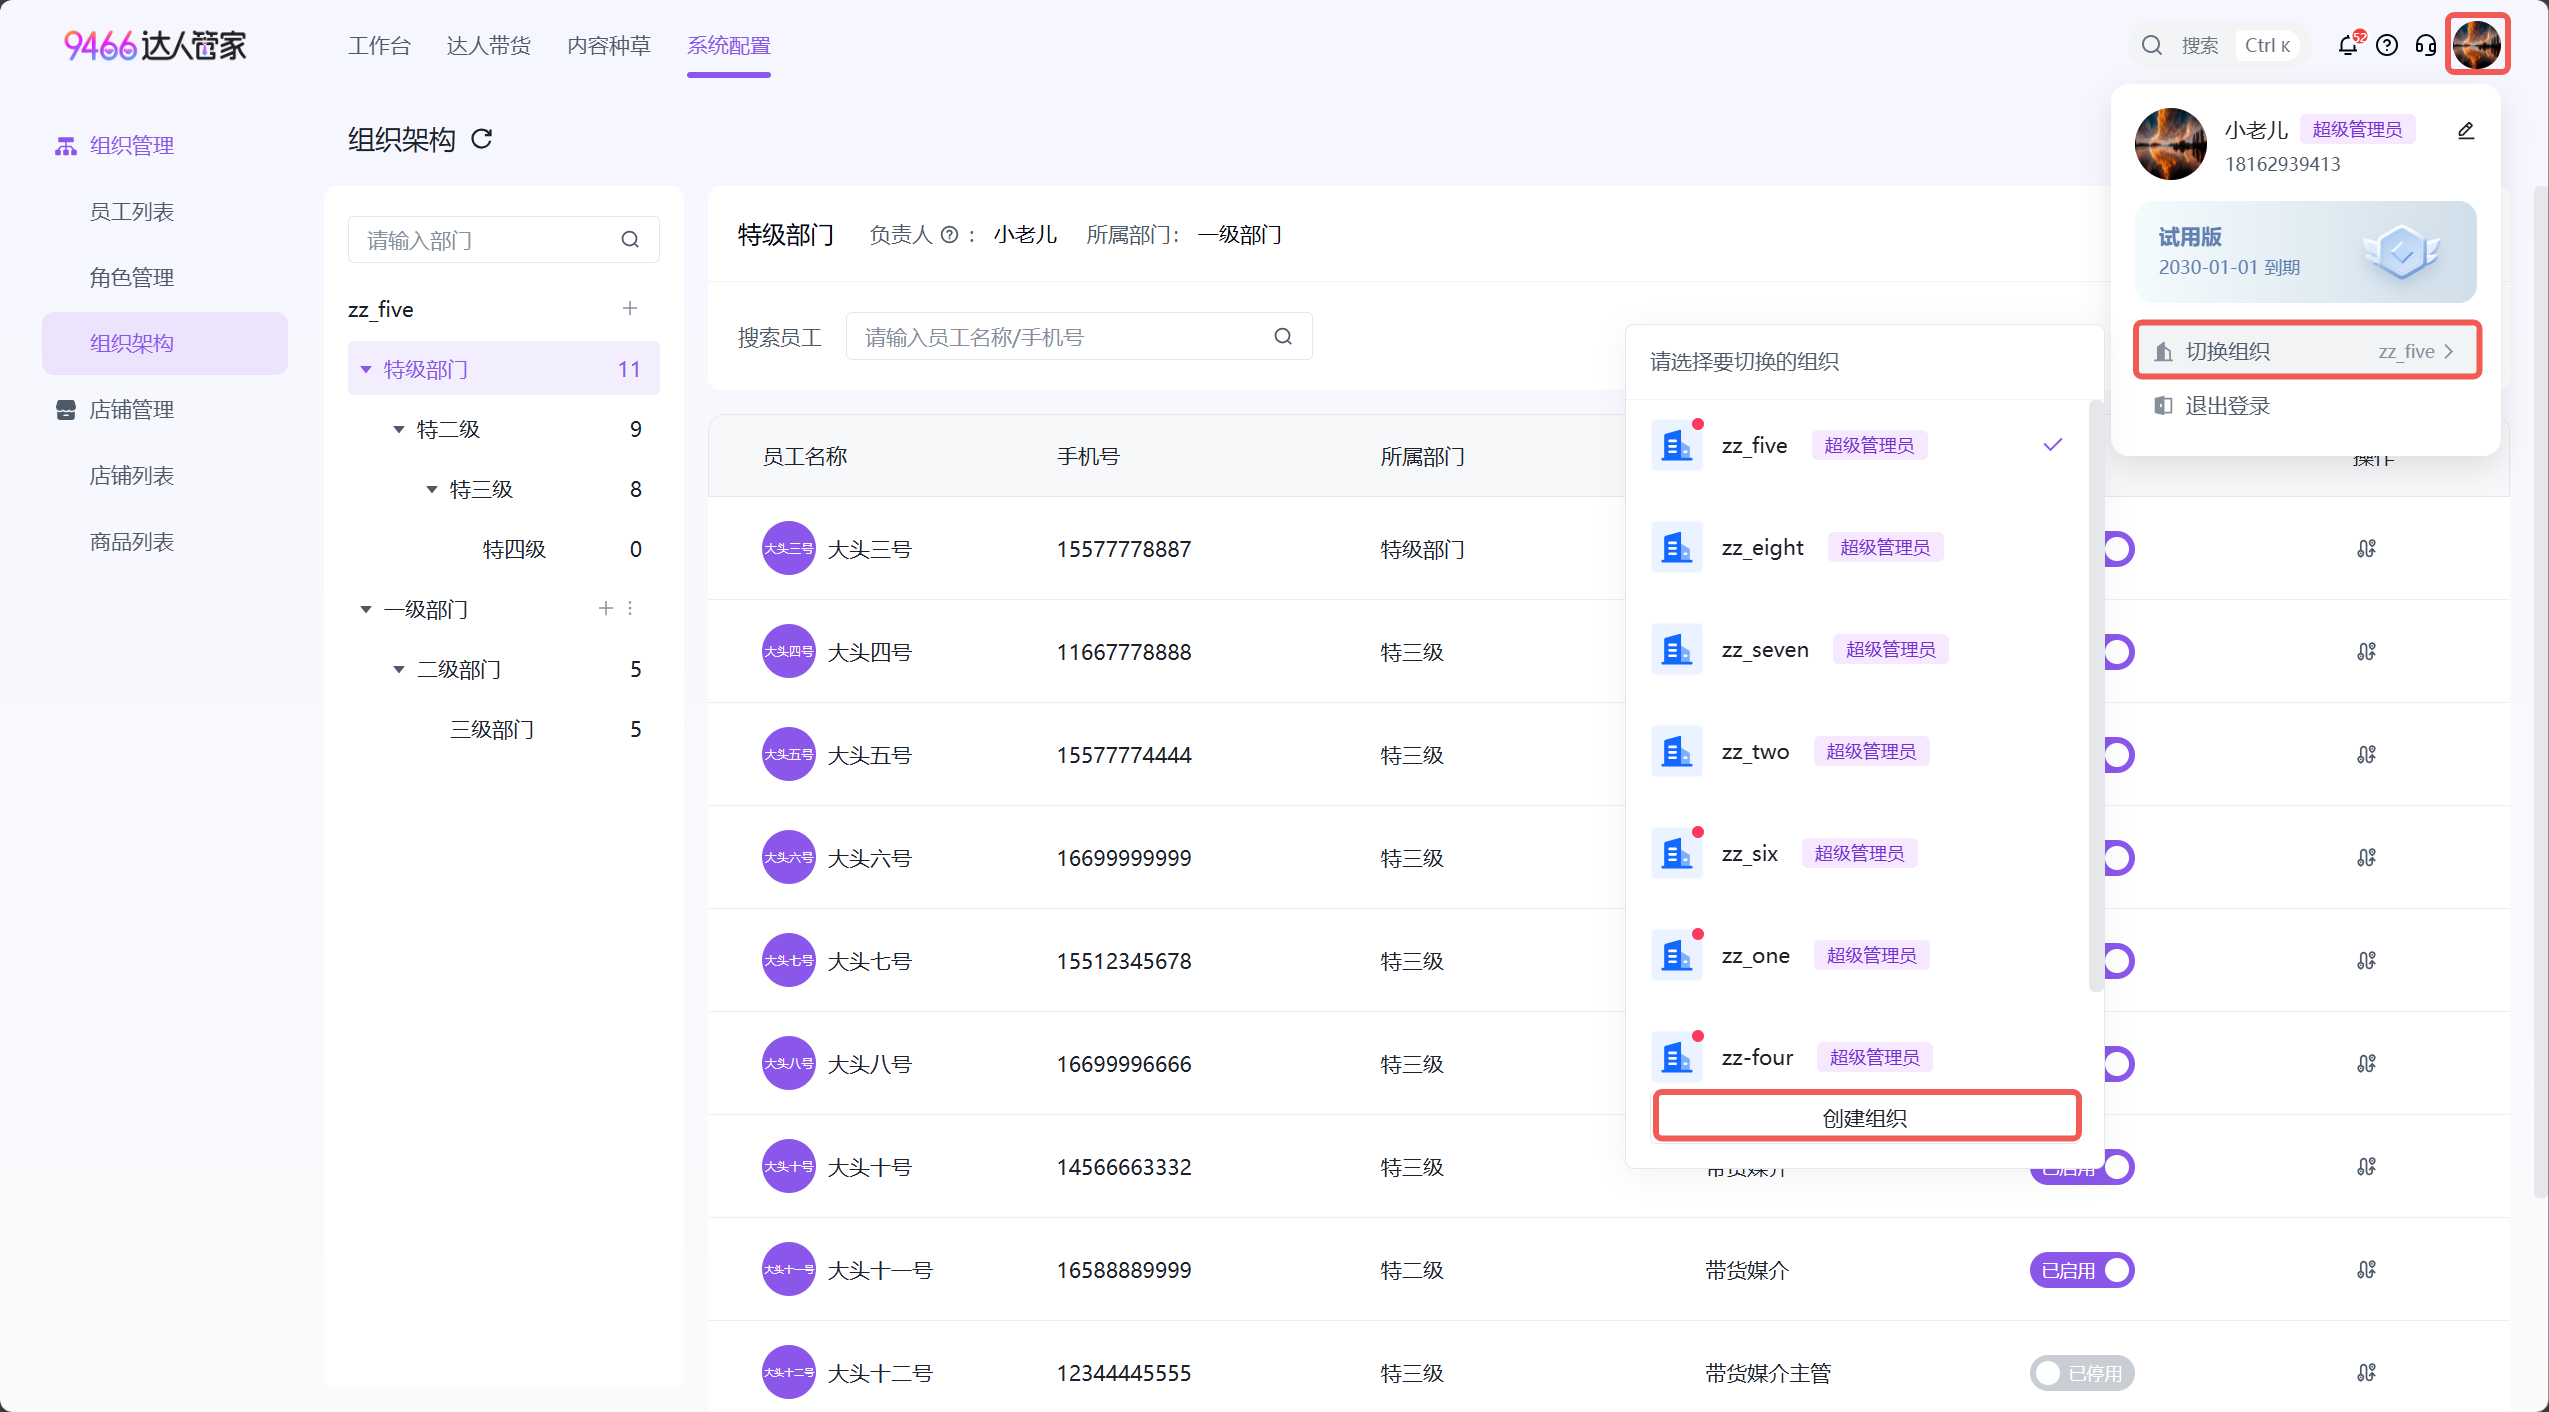2549x1412 pixels.
Task: Click the action icon for 大头八号
Action: pos(2366,1064)
